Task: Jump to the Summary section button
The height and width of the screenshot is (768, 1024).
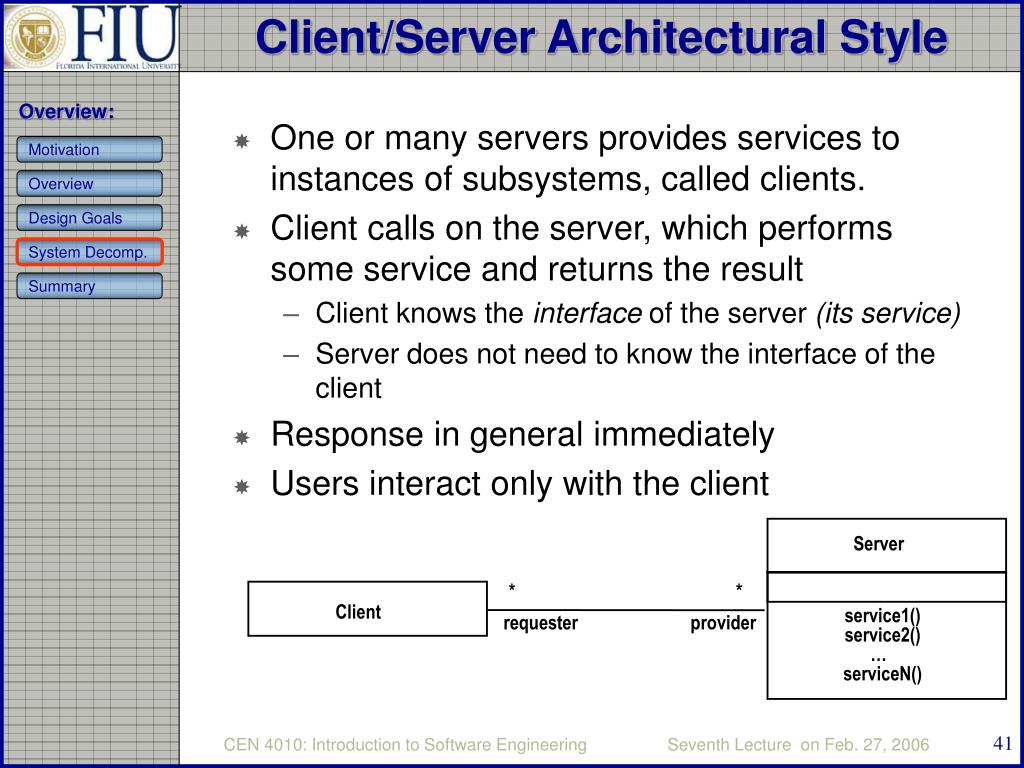Action: point(89,286)
